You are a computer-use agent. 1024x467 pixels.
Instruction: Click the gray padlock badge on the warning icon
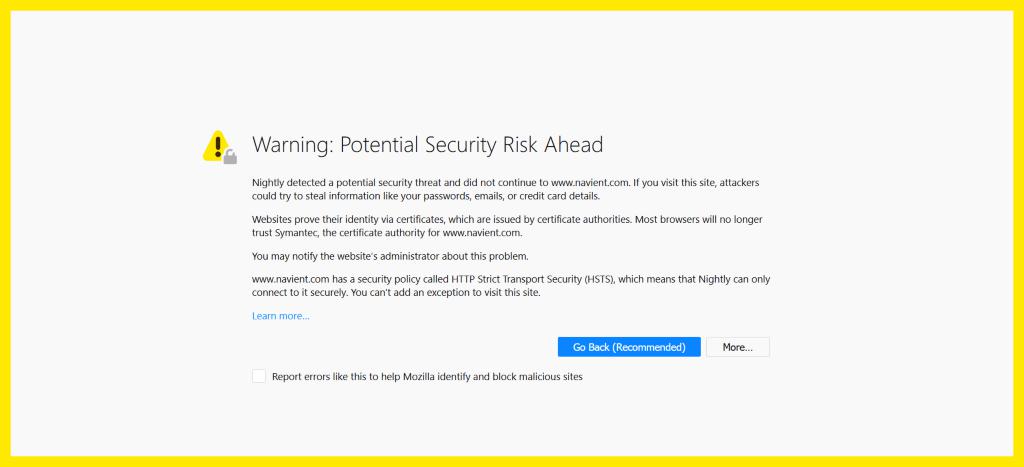coord(230,156)
